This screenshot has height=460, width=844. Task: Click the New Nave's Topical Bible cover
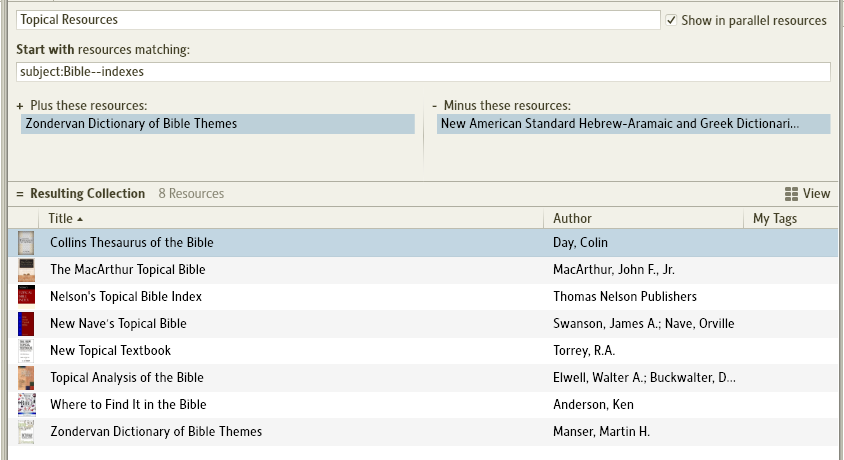(26, 323)
